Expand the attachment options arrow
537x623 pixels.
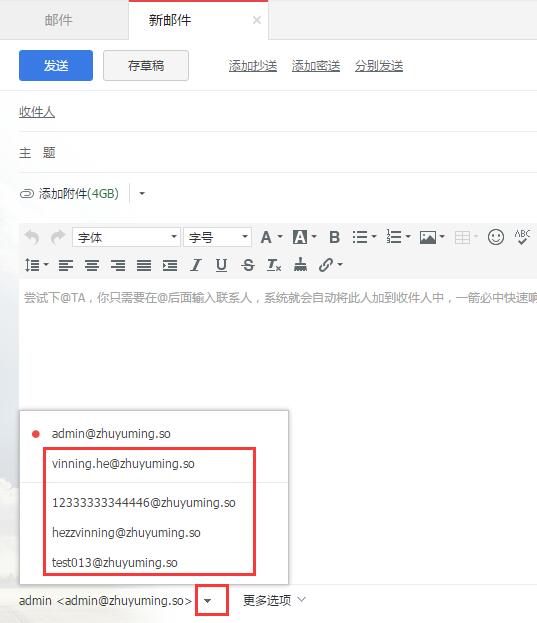tap(142, 193)
